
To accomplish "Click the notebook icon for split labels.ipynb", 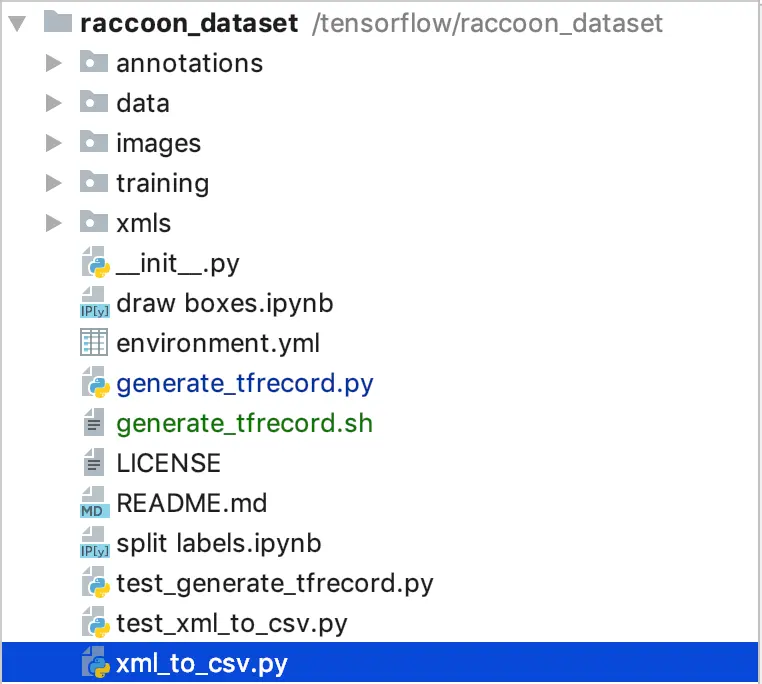I will pyautogui.click(x=94, y=543).
